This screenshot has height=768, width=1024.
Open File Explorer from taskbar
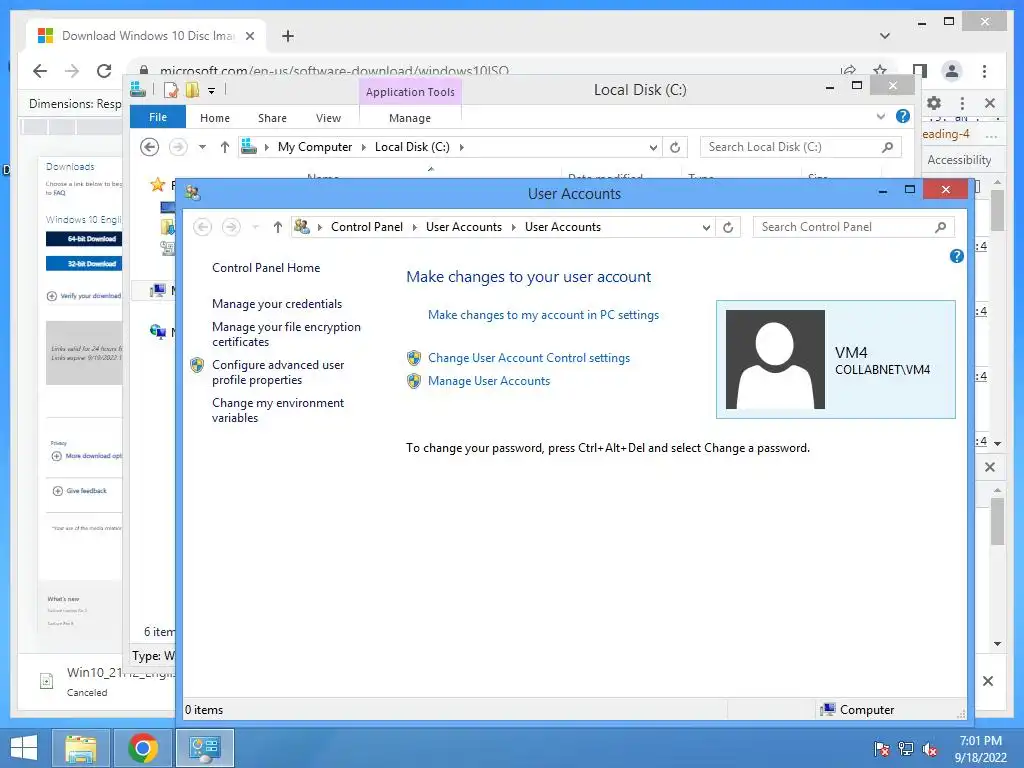click(x=80, y=748)
